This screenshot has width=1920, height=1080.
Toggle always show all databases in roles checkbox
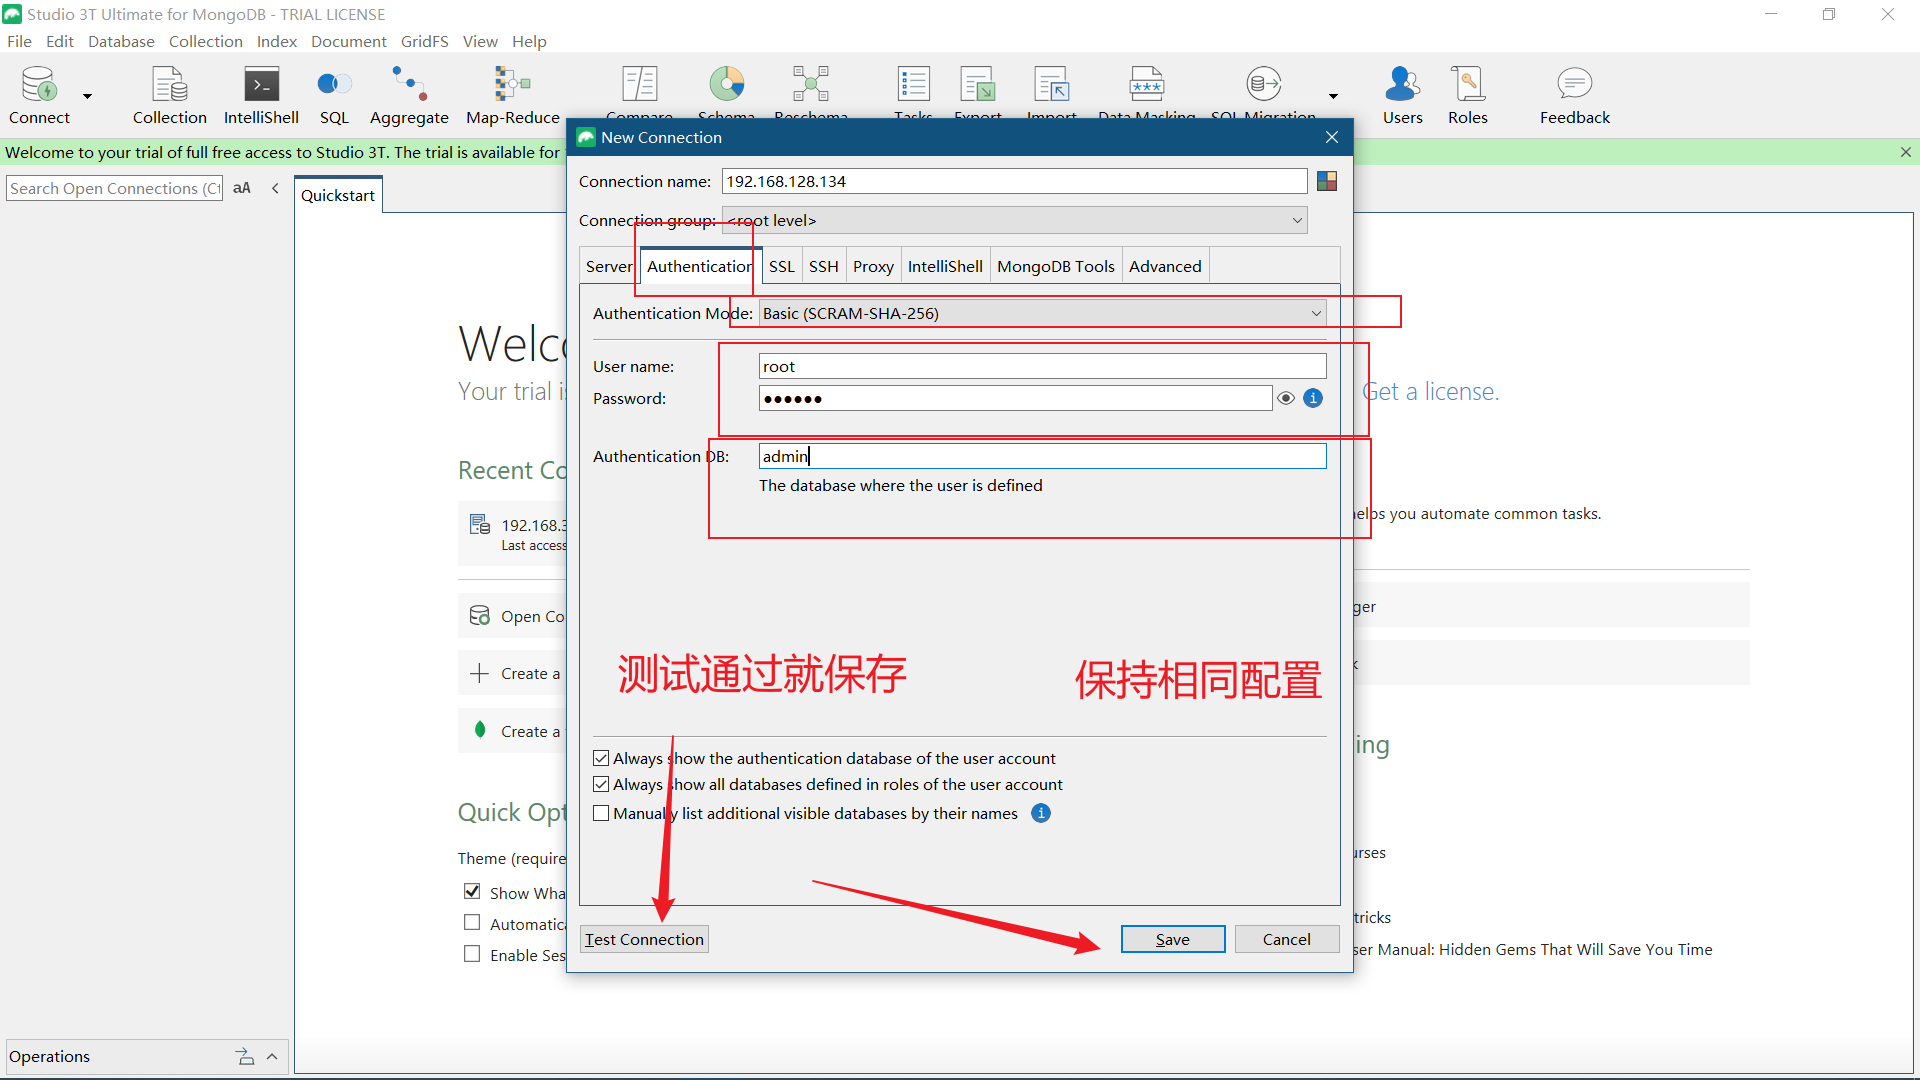pos(601,784)
